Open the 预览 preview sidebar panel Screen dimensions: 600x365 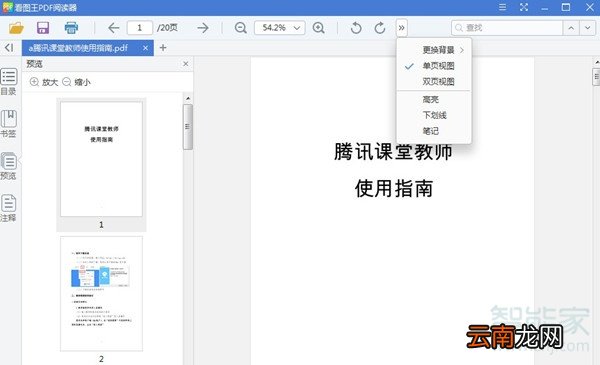(8, 166)
